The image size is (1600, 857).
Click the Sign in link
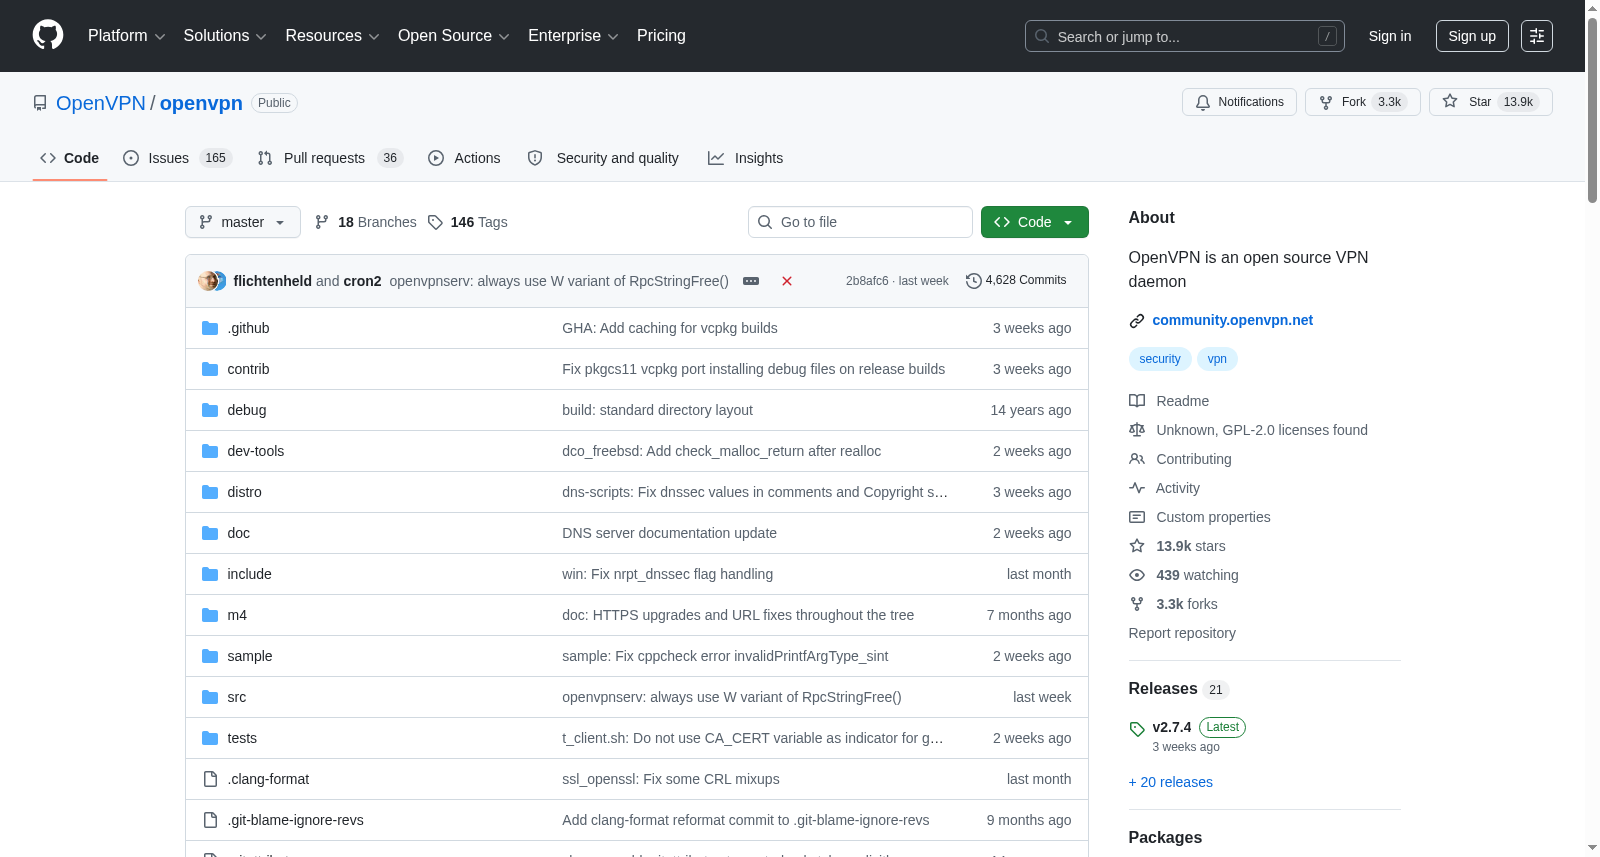1390,36
